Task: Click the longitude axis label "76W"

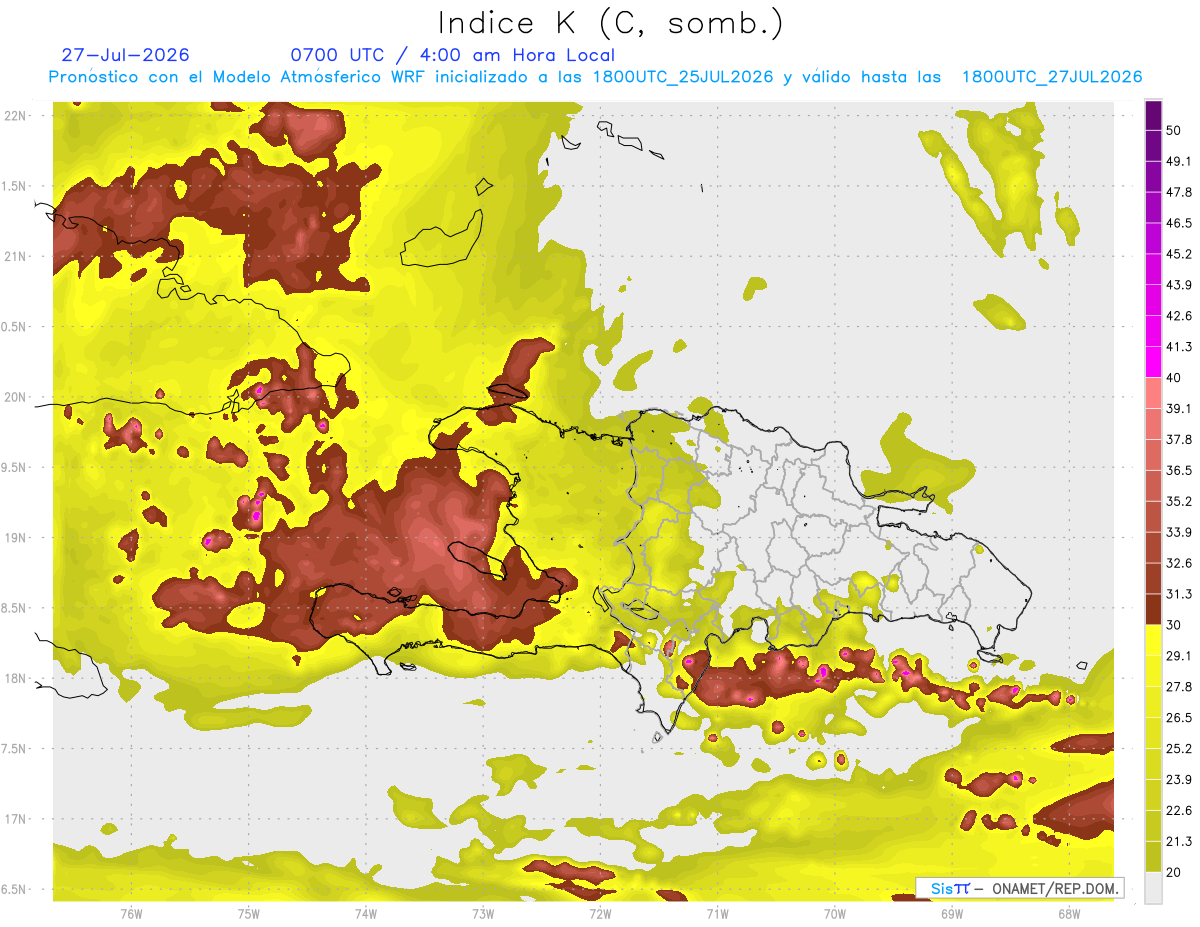Action: point(132,913)
